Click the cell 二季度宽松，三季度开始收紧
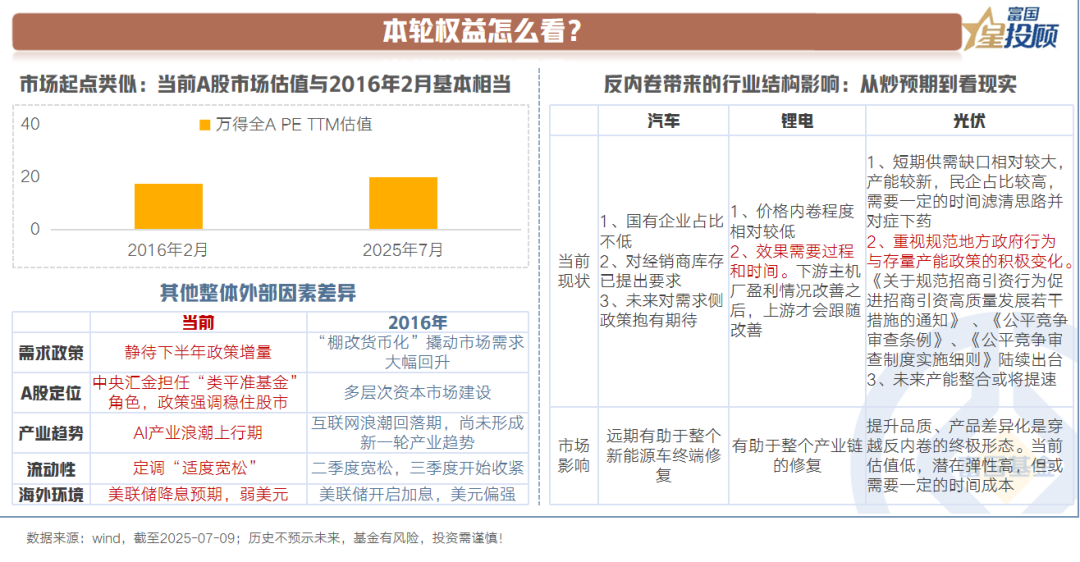The image size is (1080, 562). (417, 468)
